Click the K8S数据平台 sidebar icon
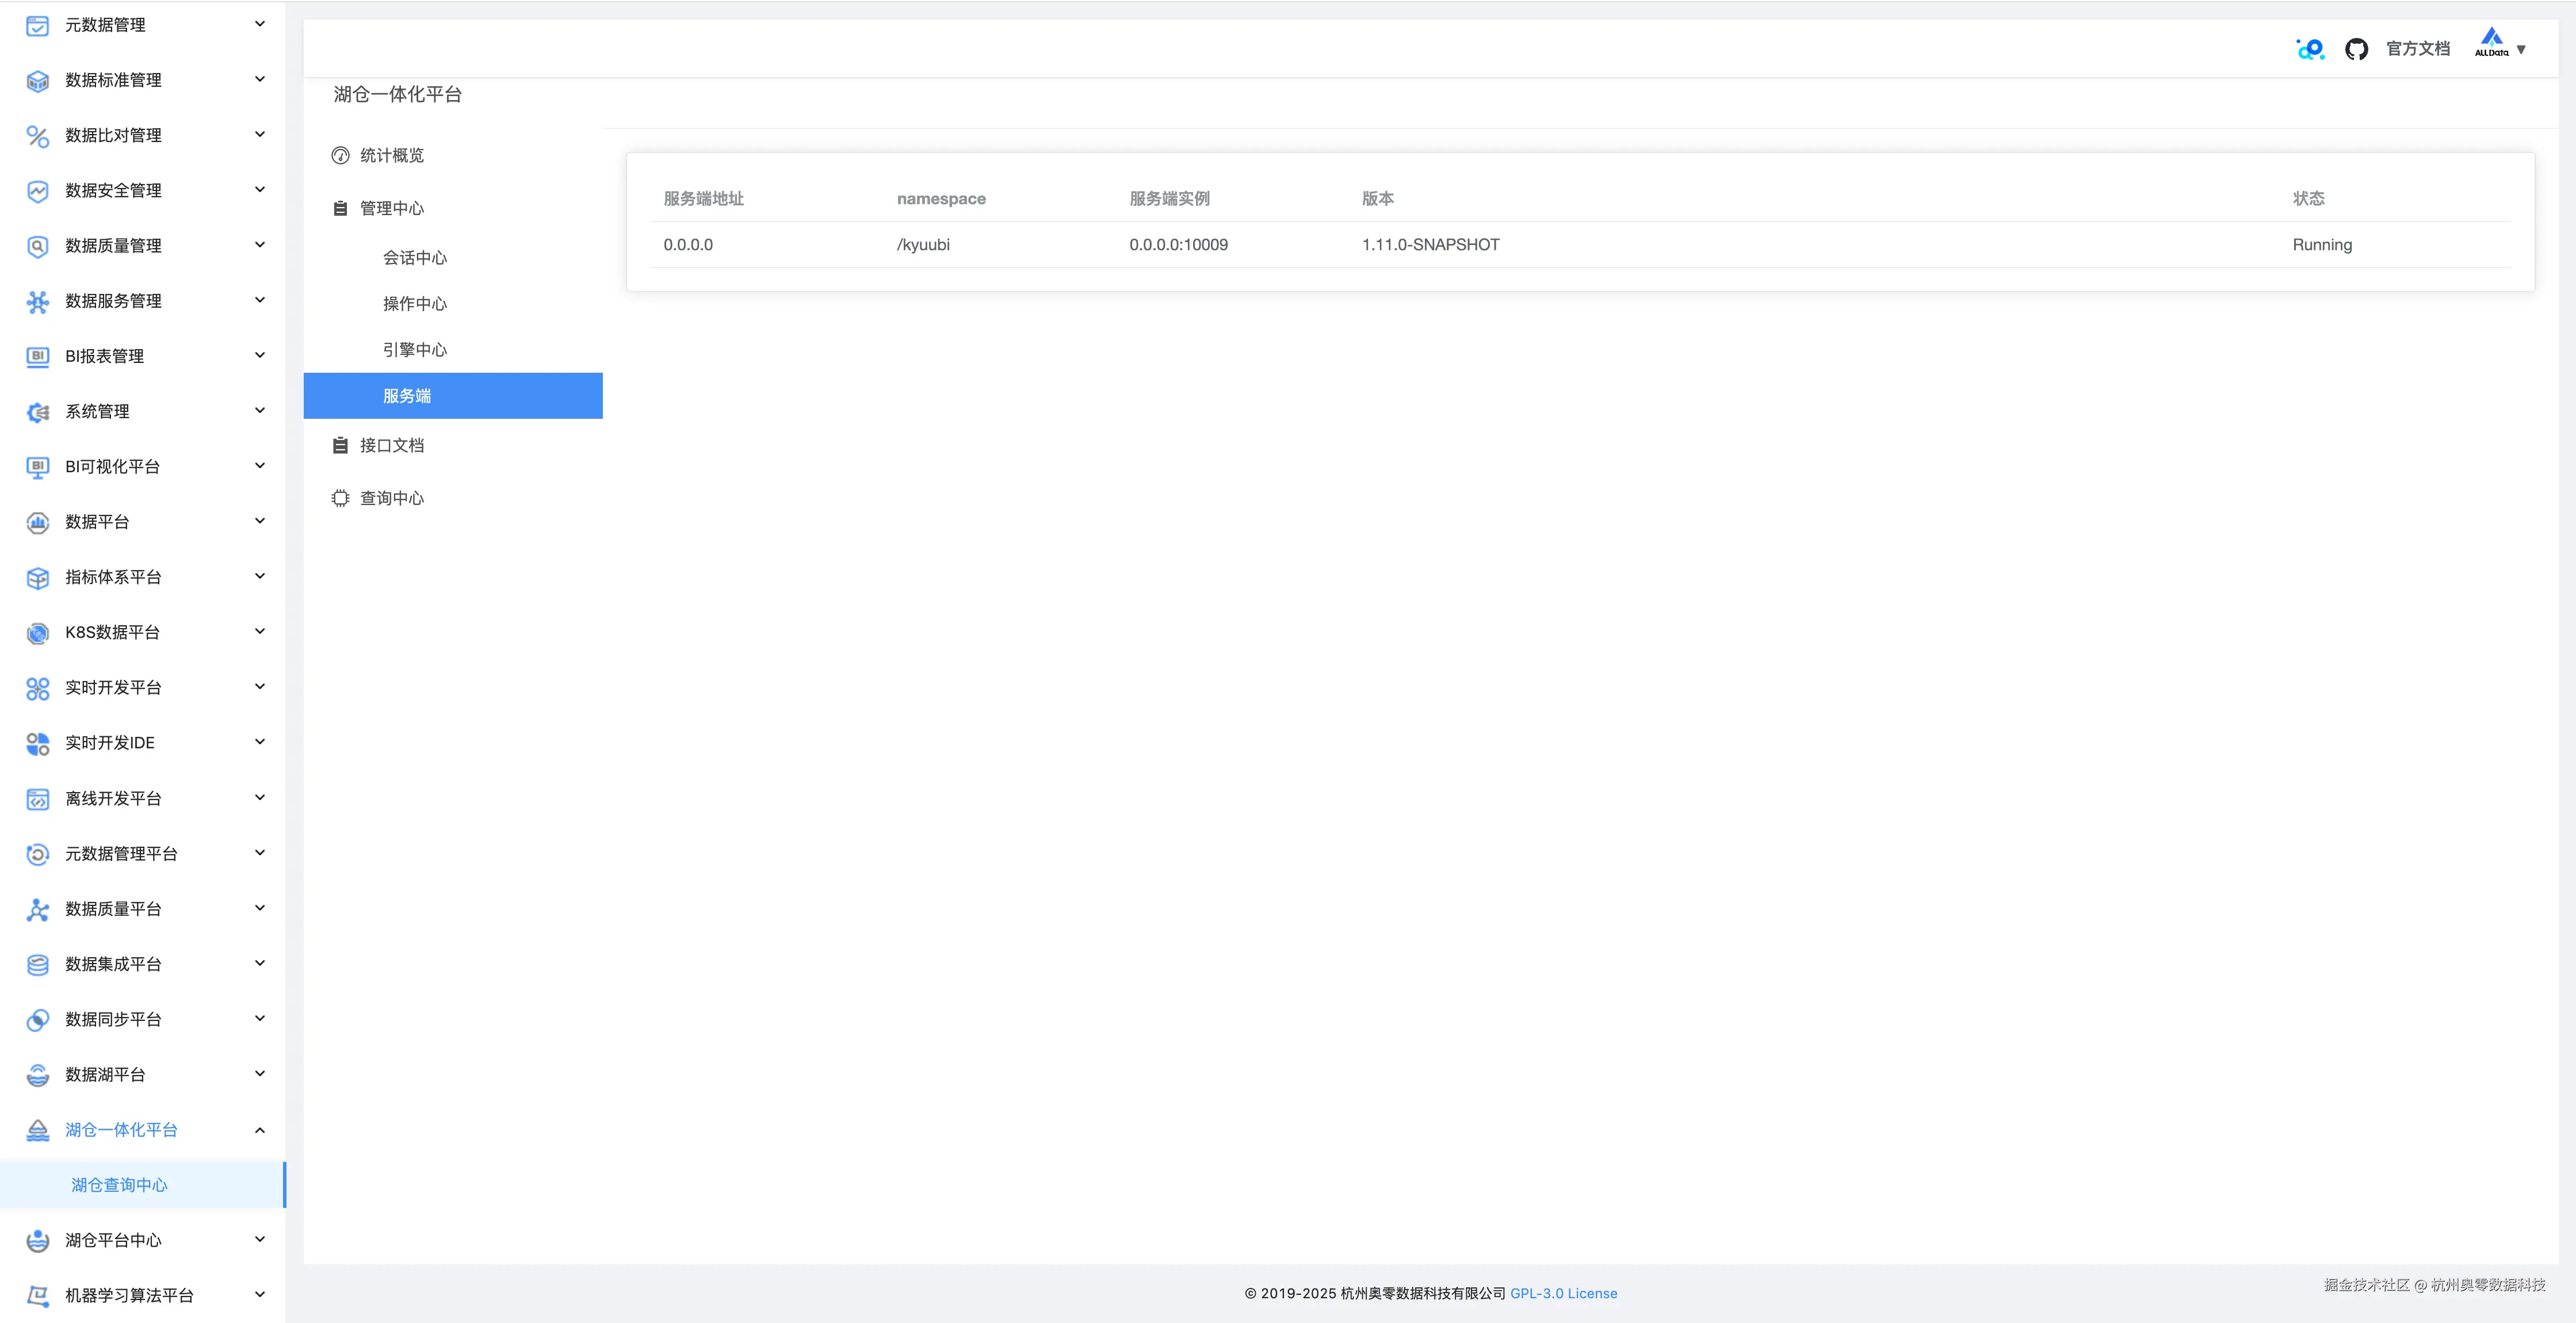The image size is (2576, 1323). [x=38, y=633]
